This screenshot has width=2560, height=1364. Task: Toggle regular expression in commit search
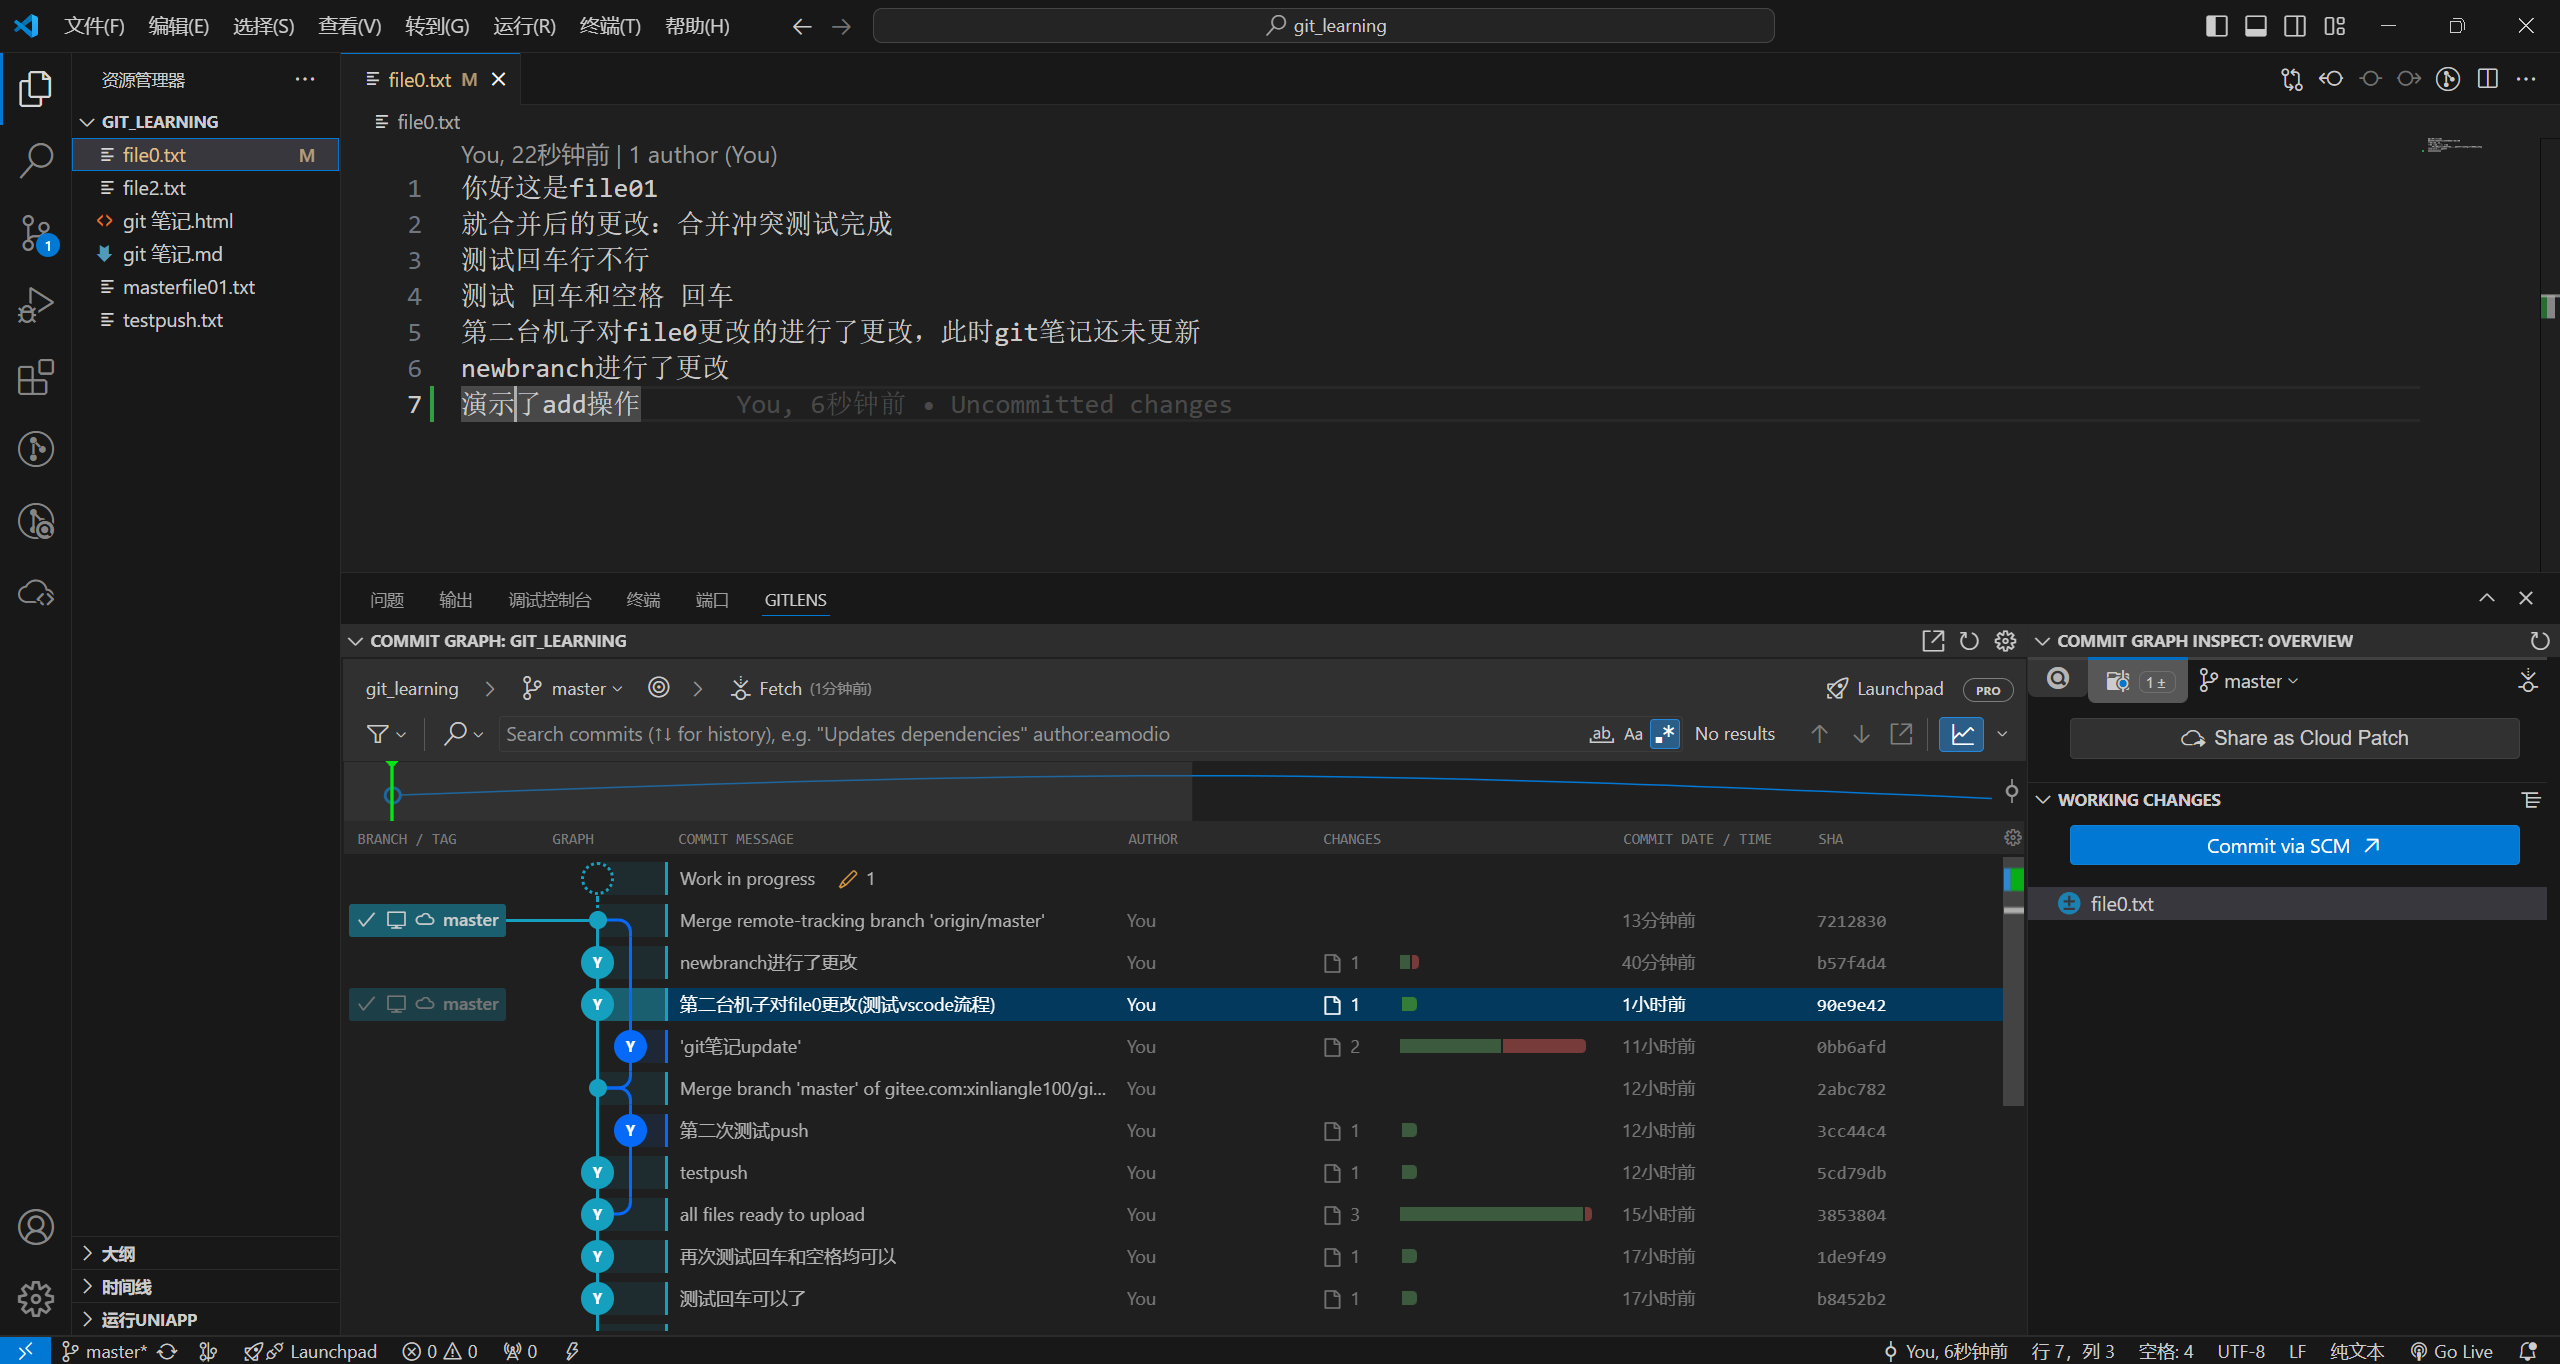1665,734
